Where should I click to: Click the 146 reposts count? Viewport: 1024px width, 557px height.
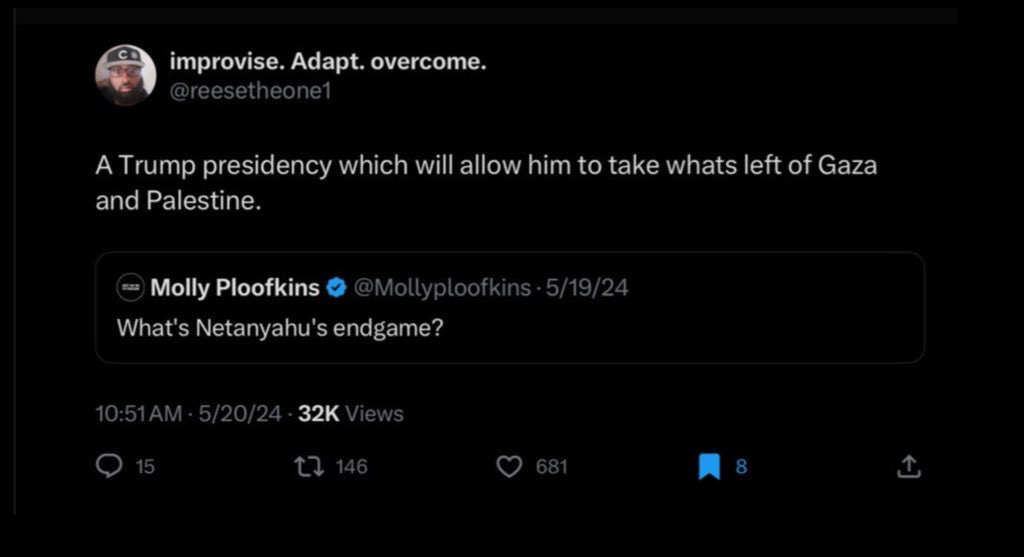(x=351, y=466)
